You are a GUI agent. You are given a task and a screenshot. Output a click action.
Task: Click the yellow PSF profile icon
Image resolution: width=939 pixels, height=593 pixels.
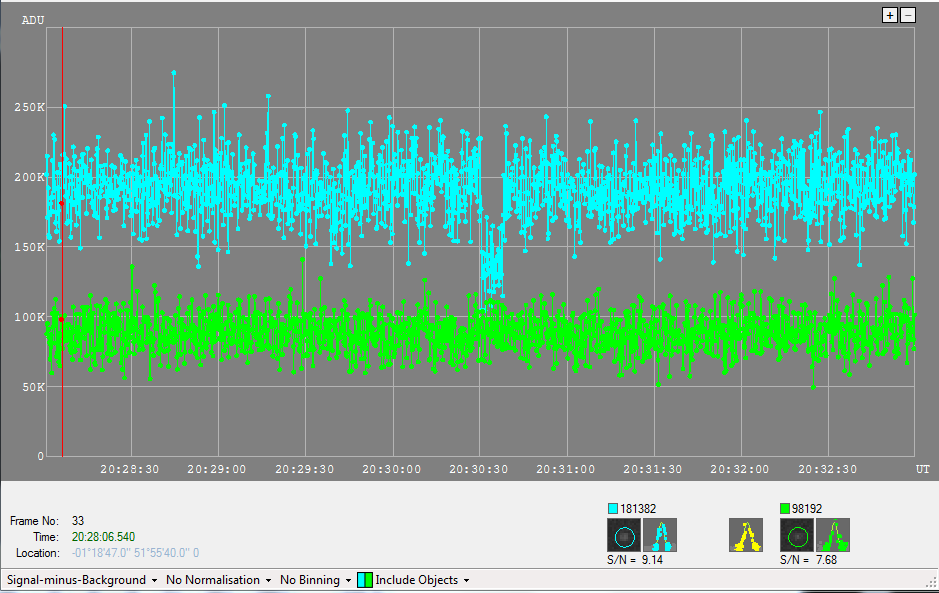746,536
